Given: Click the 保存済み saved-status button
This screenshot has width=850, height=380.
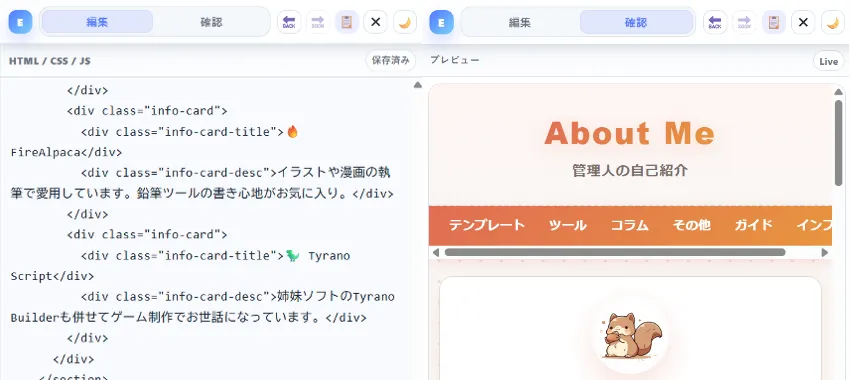Looking at the screenshot, I should (391, 61).
